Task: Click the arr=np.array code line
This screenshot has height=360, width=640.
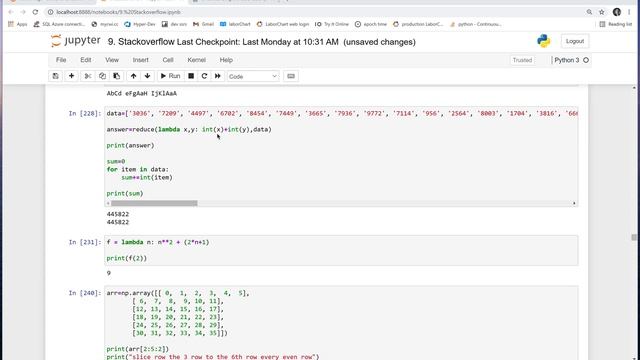Action: pos(178,293)
